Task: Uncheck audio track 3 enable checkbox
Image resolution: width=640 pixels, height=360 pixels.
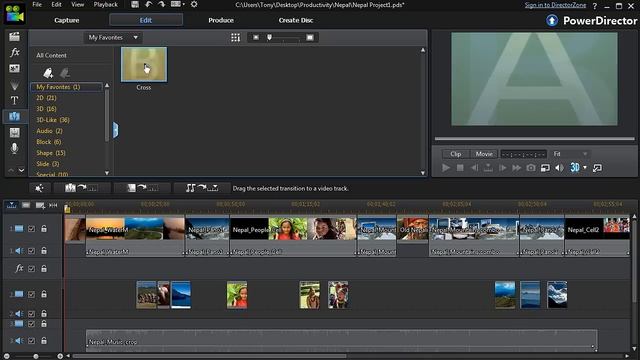Action: 31,340
